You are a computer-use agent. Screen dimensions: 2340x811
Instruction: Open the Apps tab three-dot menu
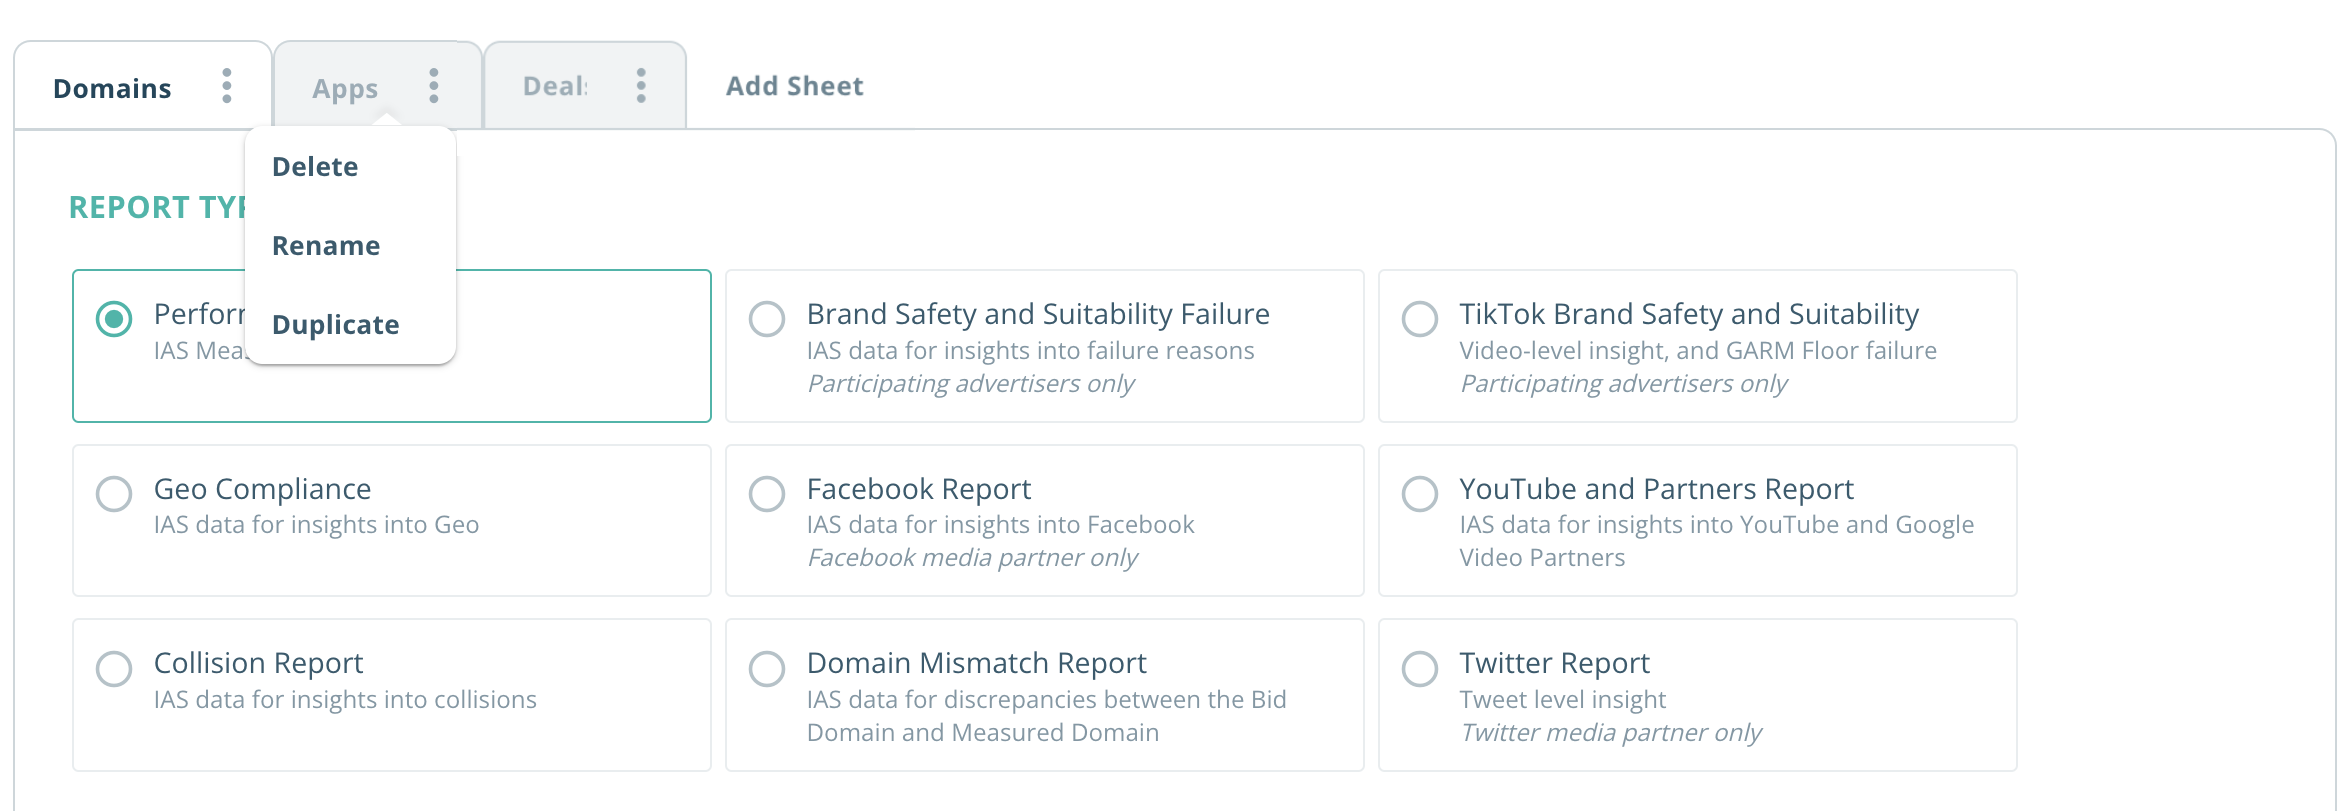(434, 86)
